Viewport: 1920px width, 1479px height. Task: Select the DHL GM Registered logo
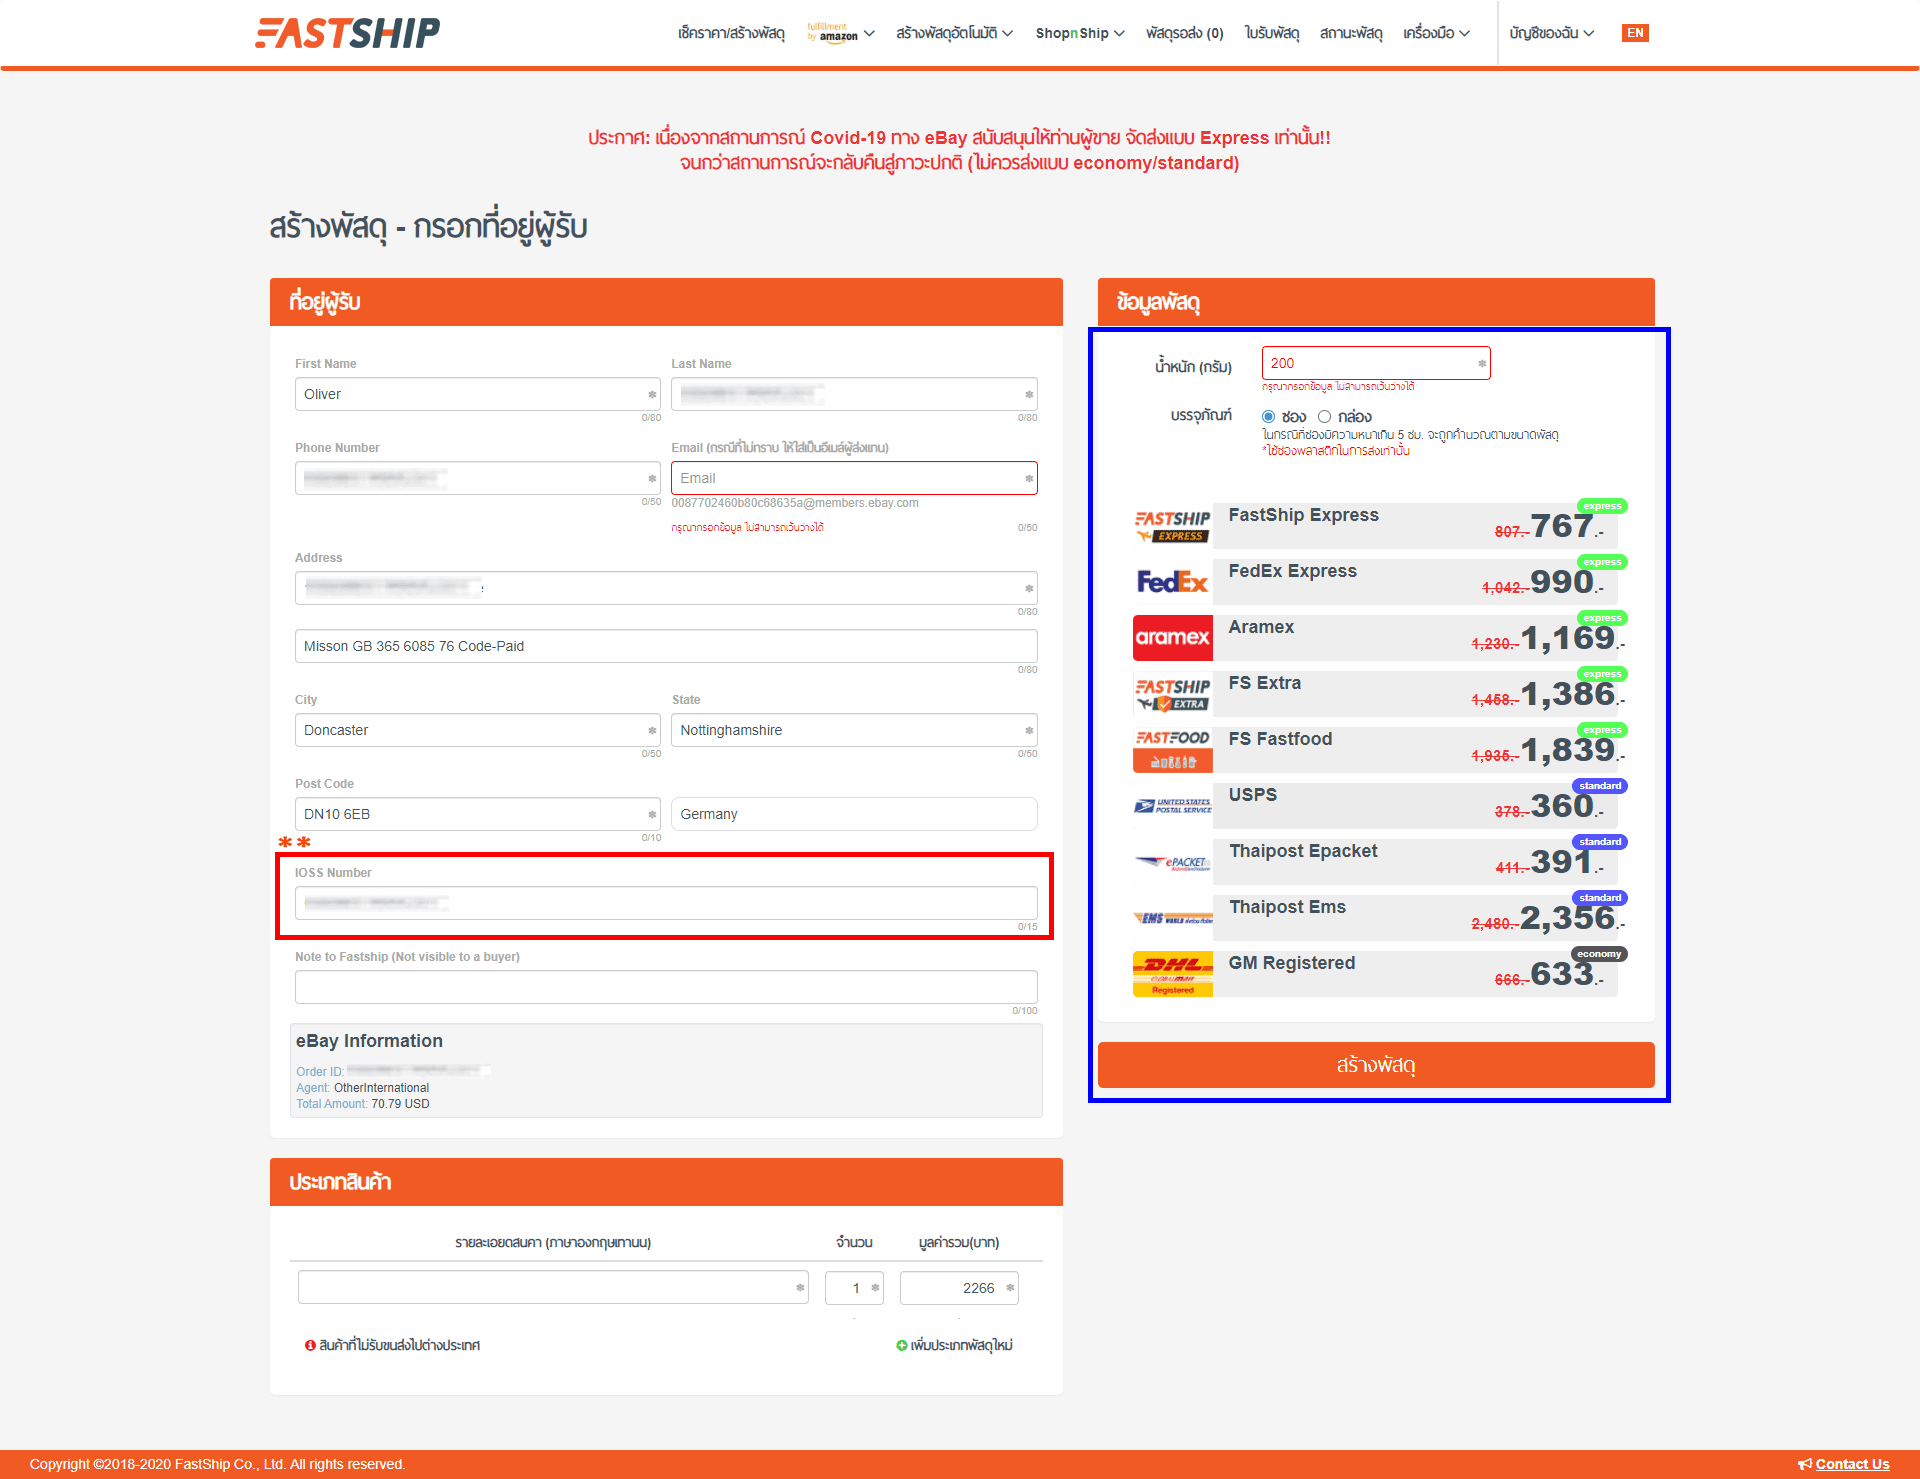[x=1172, y=974]
